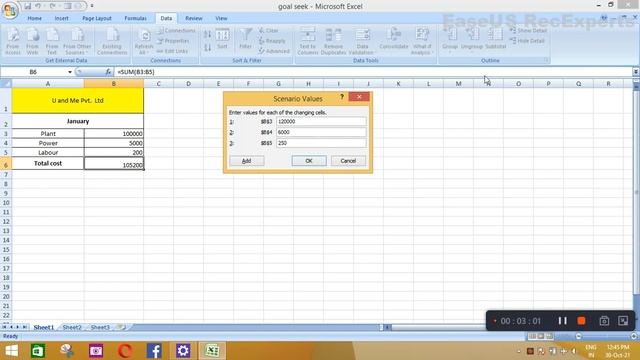Expand the Outline group dialog launcher

pos(546,60)
